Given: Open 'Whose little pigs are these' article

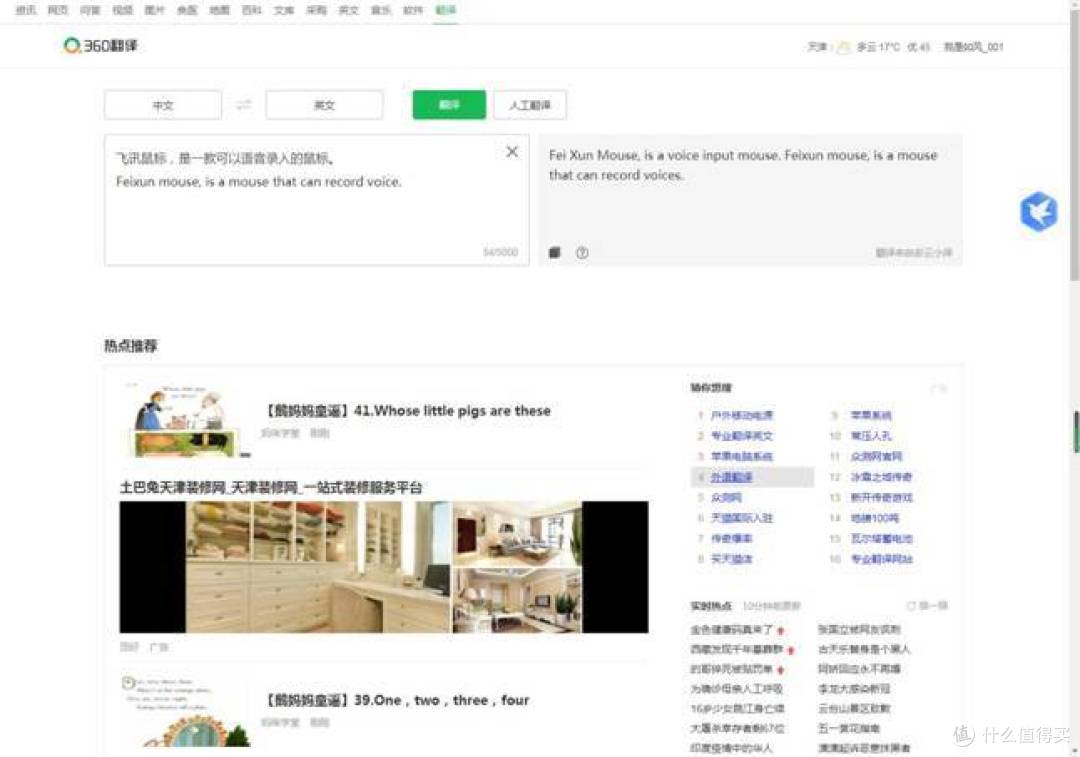Looking at the screenshot, I should [x=408, y=411].
